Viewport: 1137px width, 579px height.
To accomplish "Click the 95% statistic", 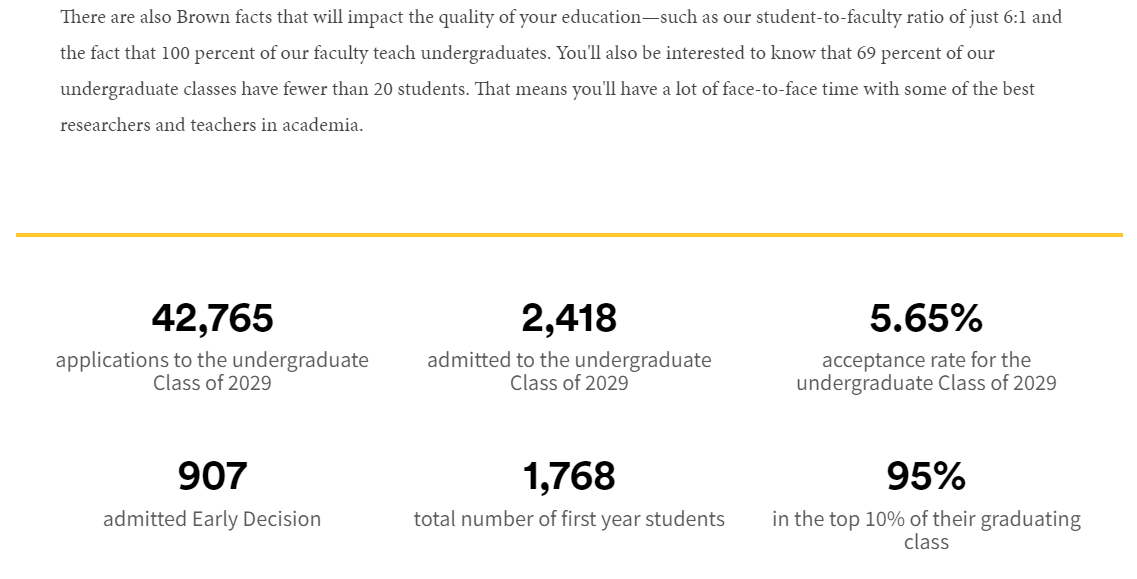I will 926,476.
